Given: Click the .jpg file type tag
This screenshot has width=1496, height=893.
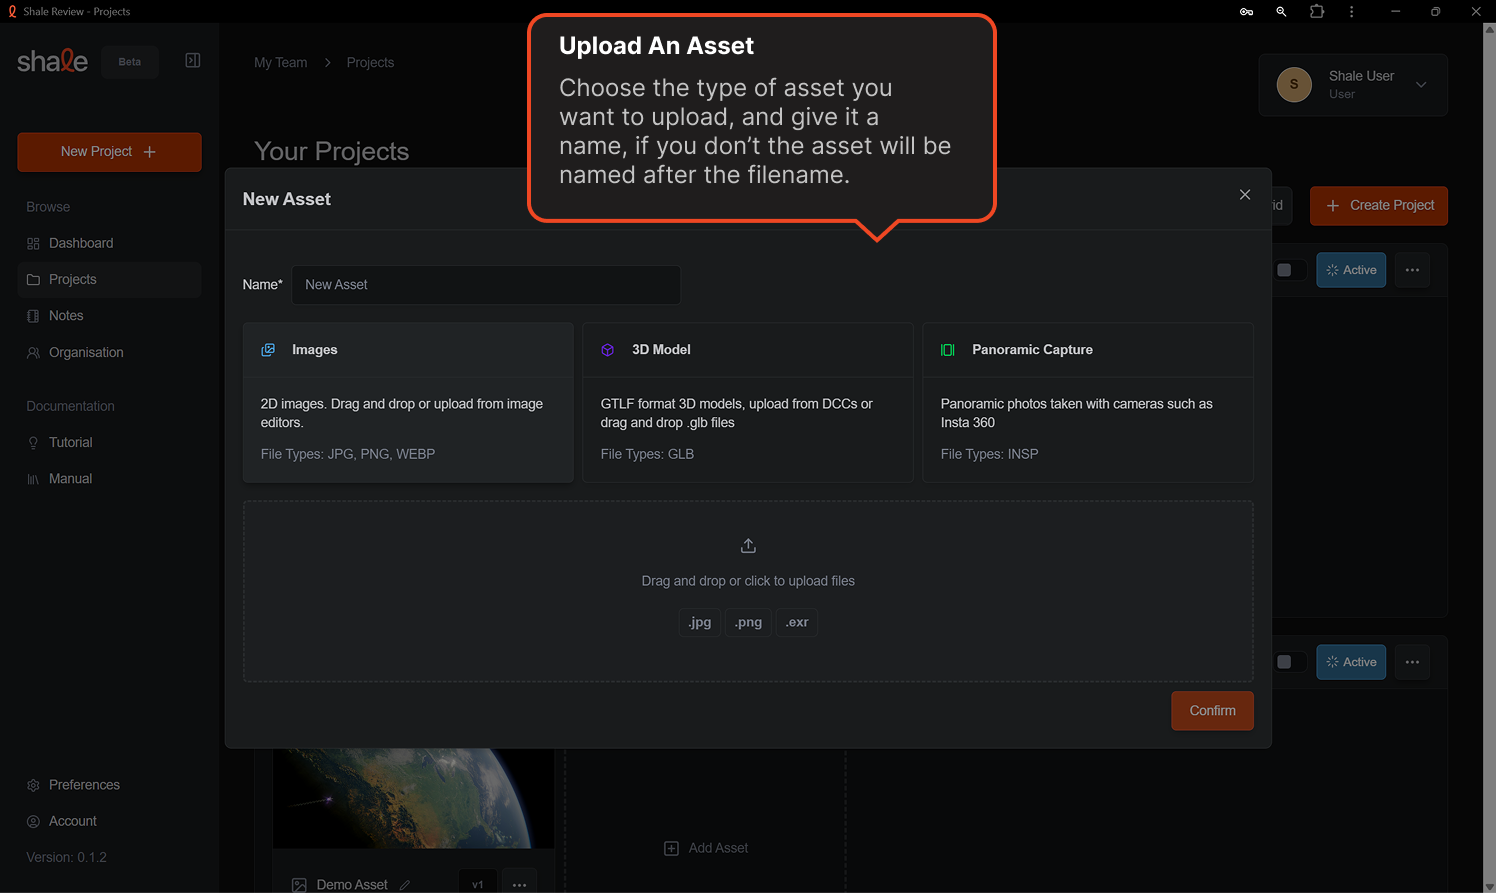Looking at the screenshot, I should pyautogui.click(x=699, y=622).
